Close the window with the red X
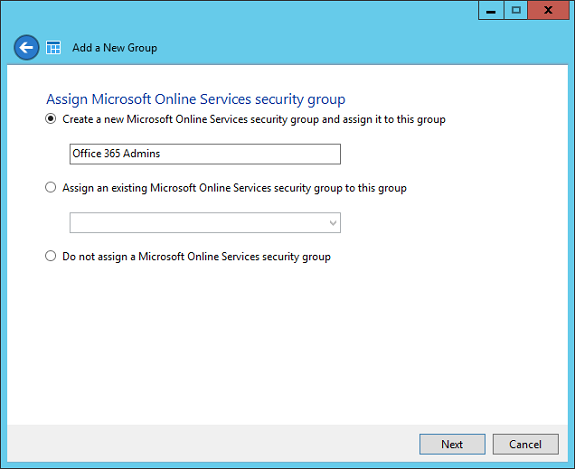Viewport: 575px width, 469px height. [549, 10]
